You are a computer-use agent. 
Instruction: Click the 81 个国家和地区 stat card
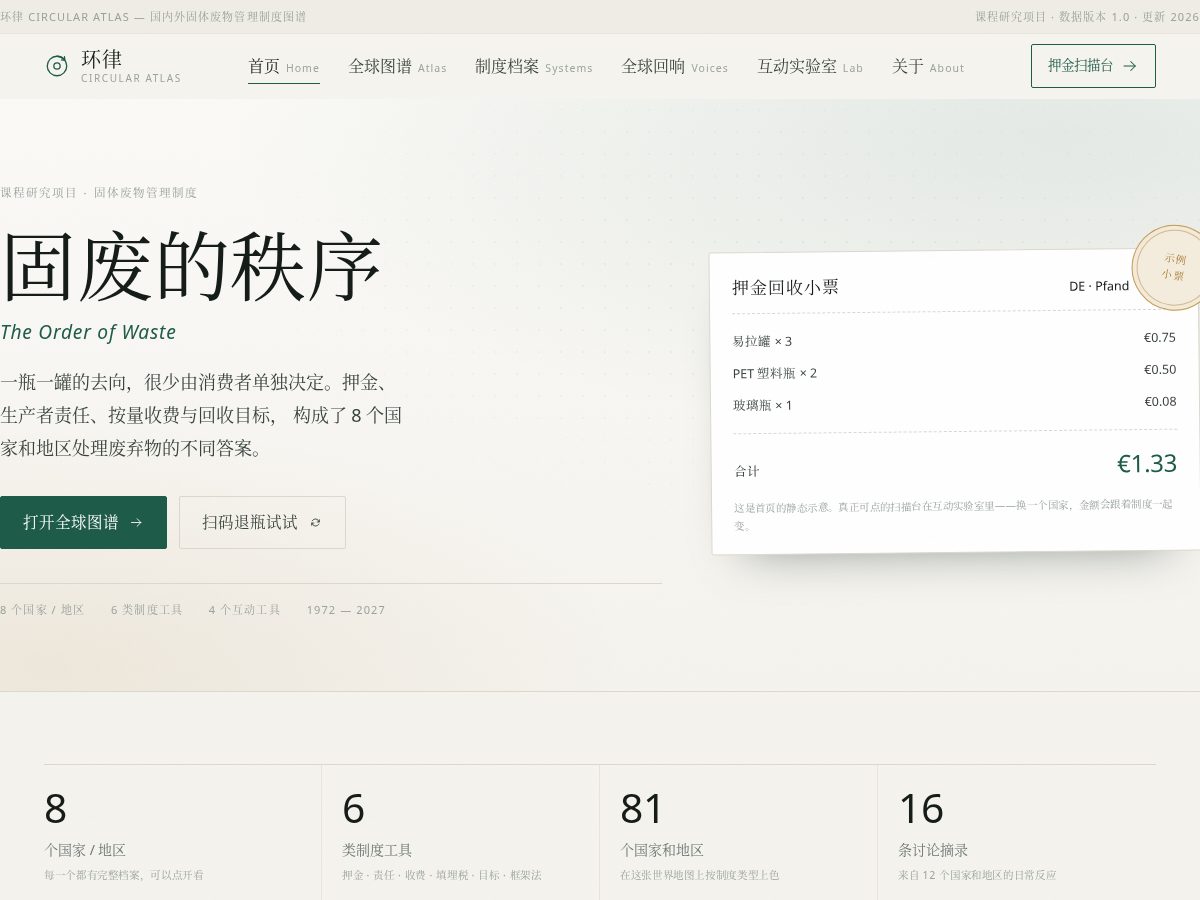pos(739,833)
